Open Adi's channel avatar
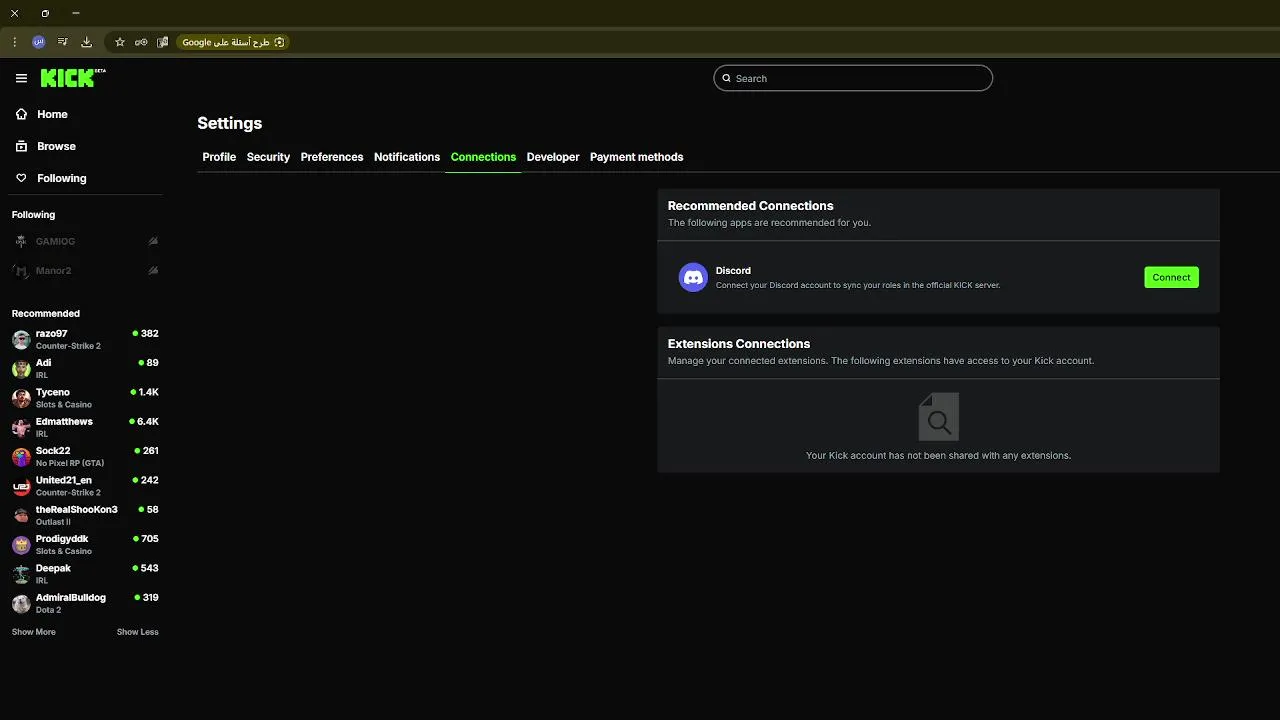Image resolution: width=1280 pixels, height=720 pixels. pos(21,368)
